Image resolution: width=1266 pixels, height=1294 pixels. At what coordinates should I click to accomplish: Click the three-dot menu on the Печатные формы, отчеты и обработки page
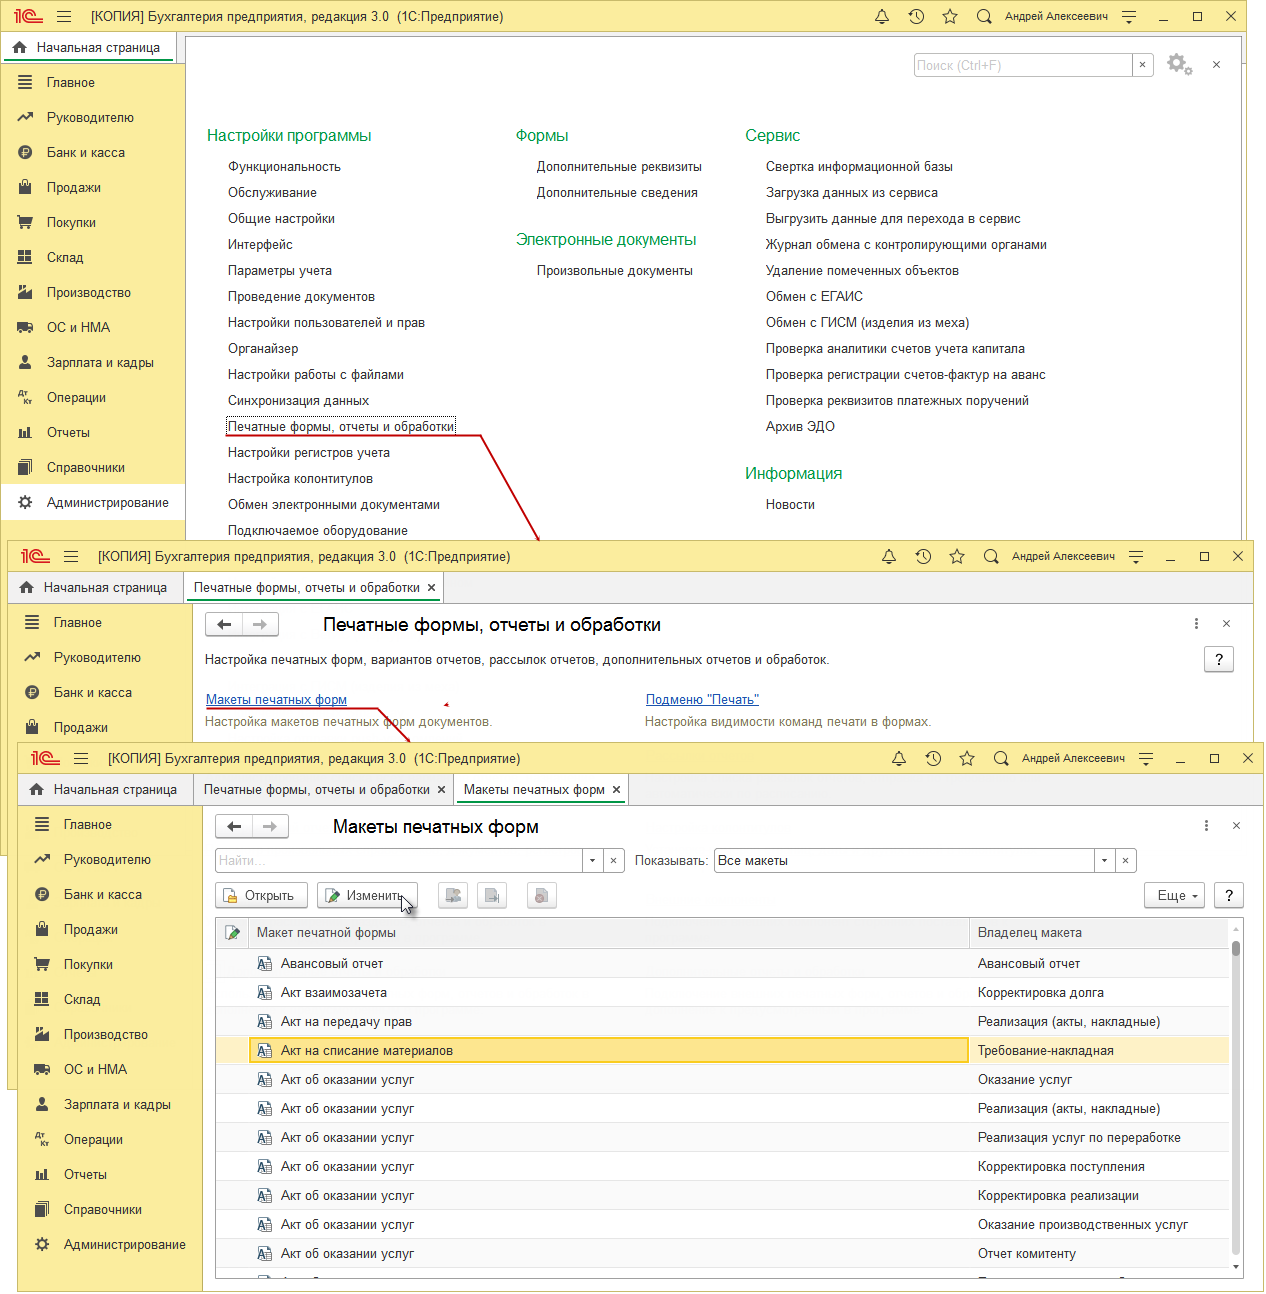[1196, 623]
